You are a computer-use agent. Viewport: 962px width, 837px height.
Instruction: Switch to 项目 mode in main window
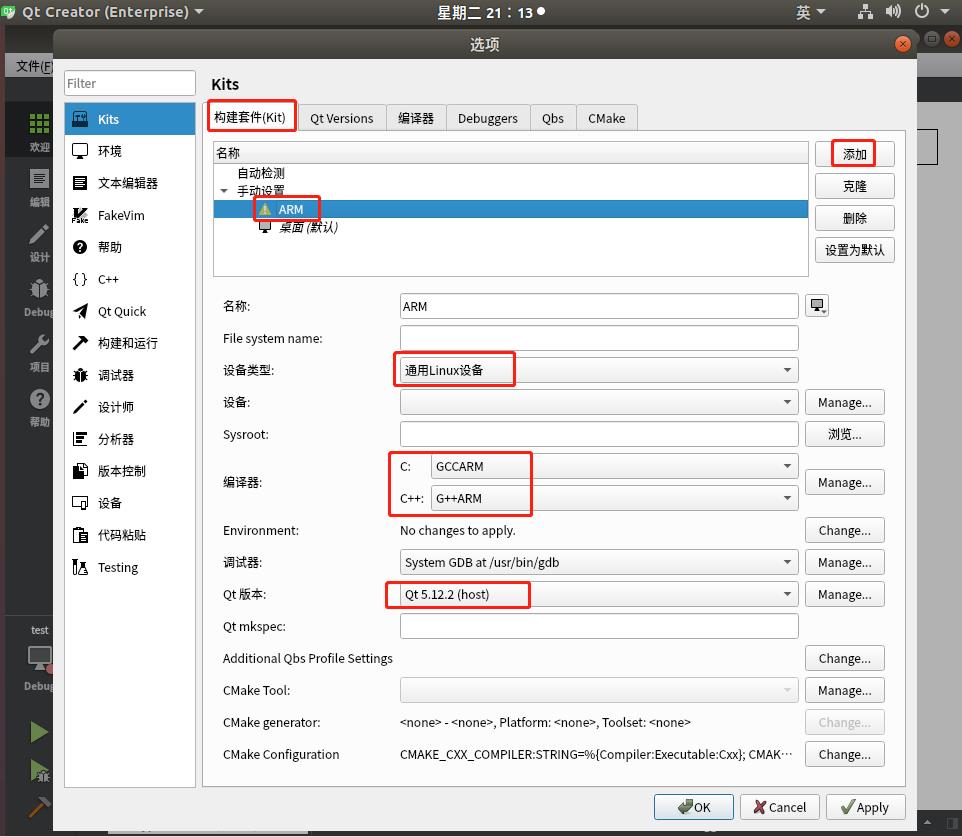tap(39, 353)
